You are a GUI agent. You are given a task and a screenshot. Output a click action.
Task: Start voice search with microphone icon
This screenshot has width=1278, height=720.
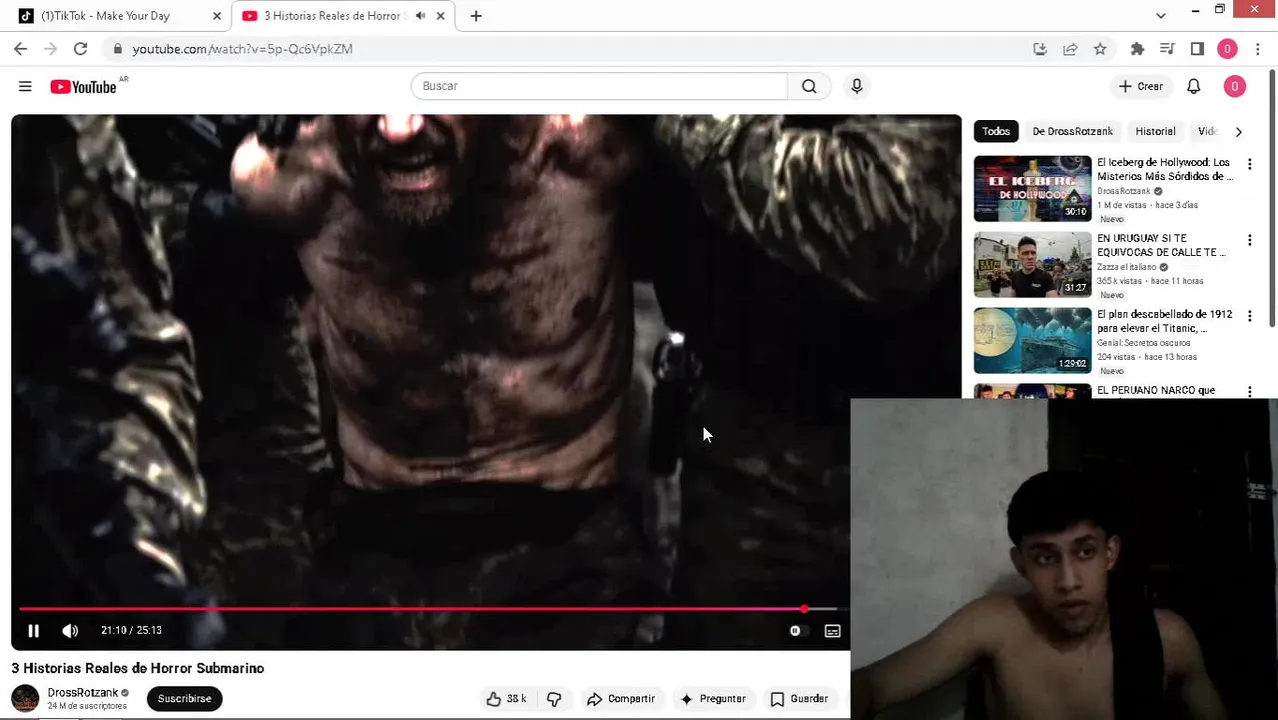pyautogui.click(x=857, y=86)
